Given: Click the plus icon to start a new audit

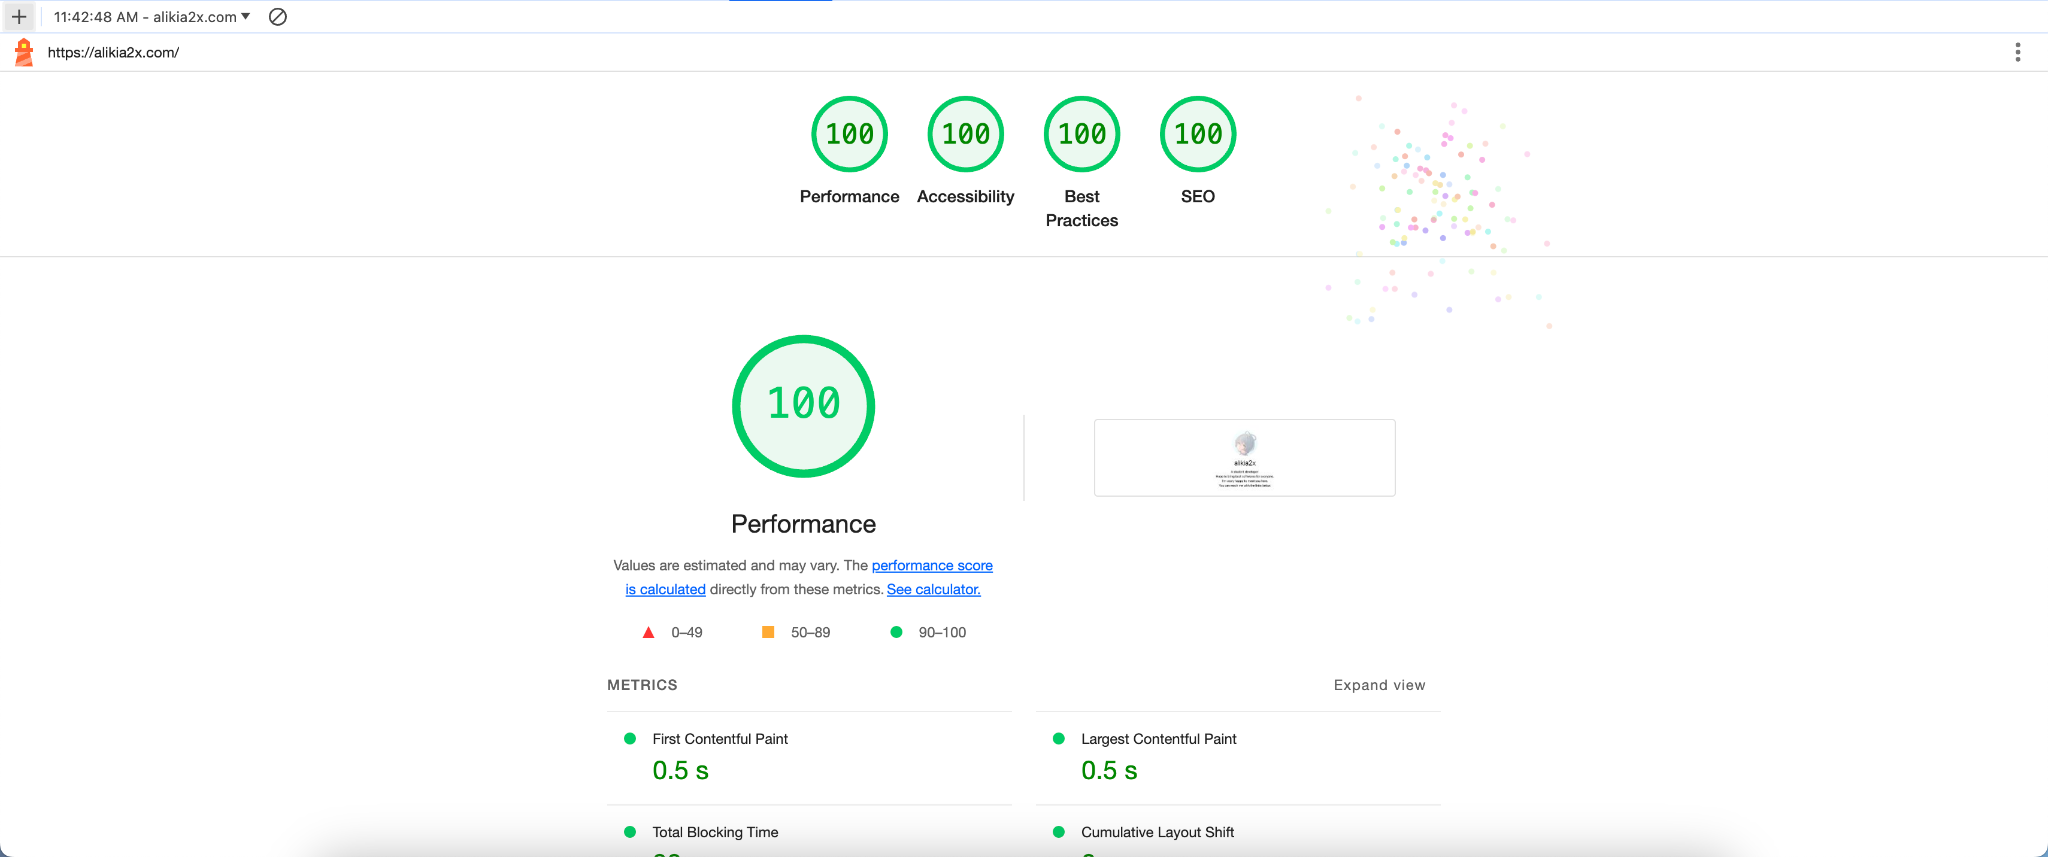Looking at the screenshot, I should pos(19,17).
